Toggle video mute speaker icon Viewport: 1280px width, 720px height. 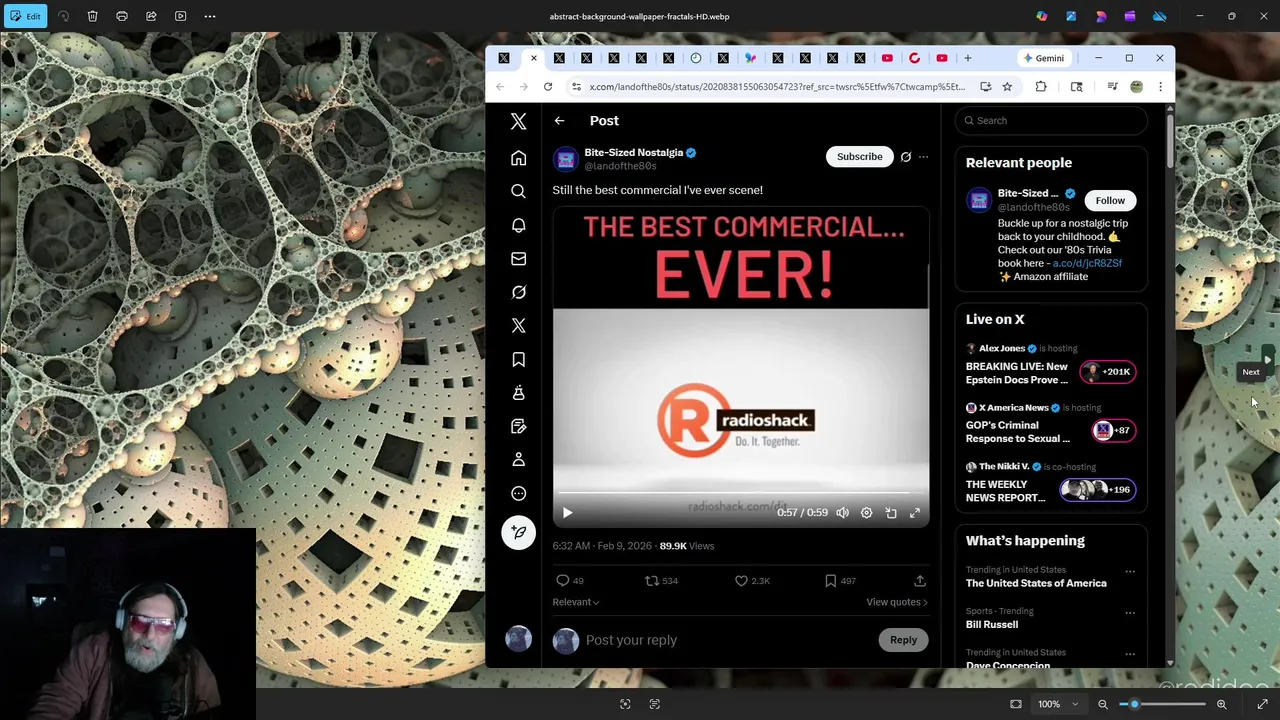(842, 513)
